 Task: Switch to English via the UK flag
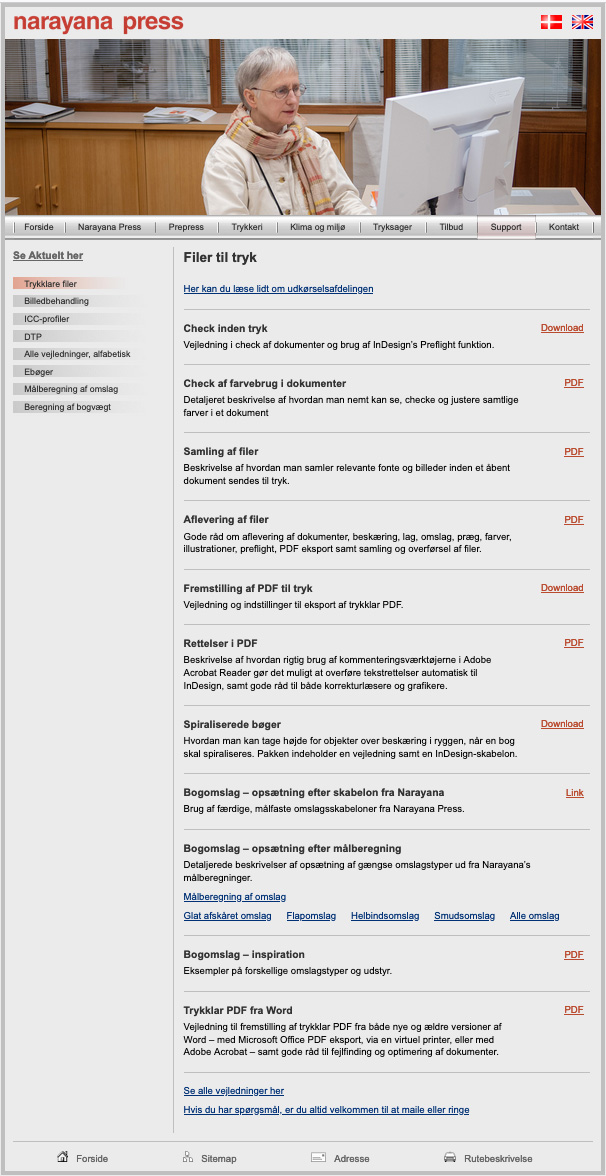(x=582, y=22)
